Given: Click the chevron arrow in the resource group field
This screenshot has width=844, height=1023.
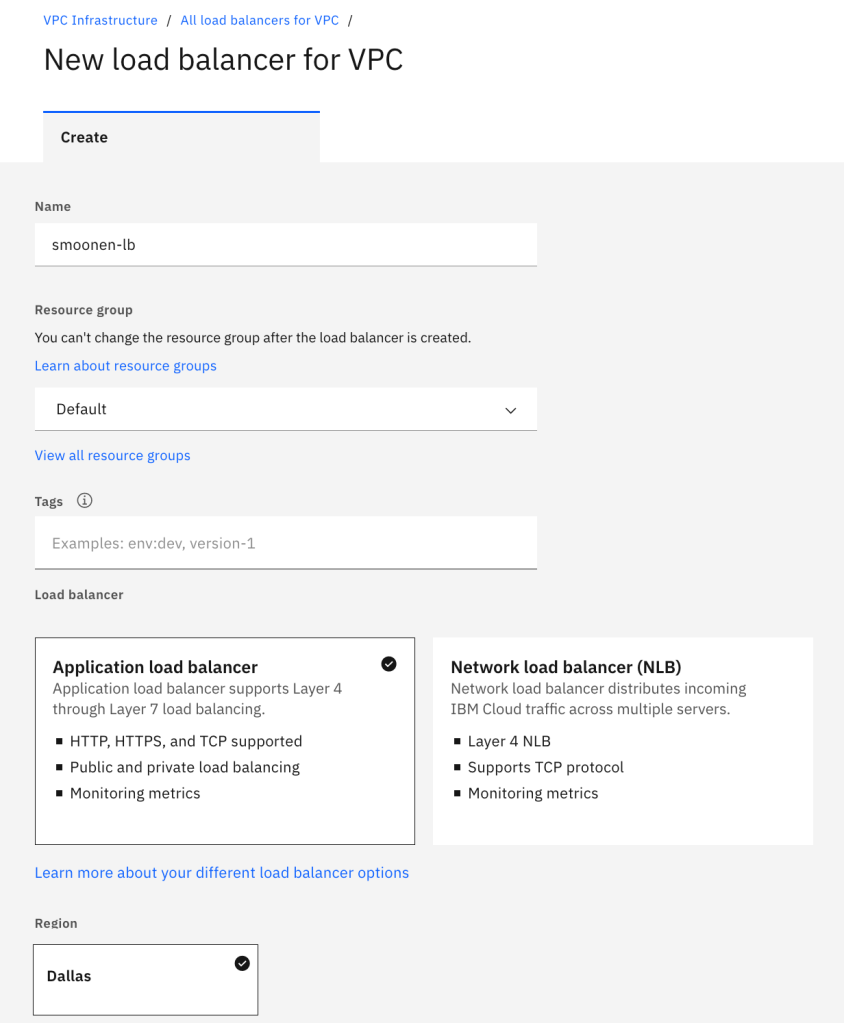Looking at the screenshot, I should (511, 410).
